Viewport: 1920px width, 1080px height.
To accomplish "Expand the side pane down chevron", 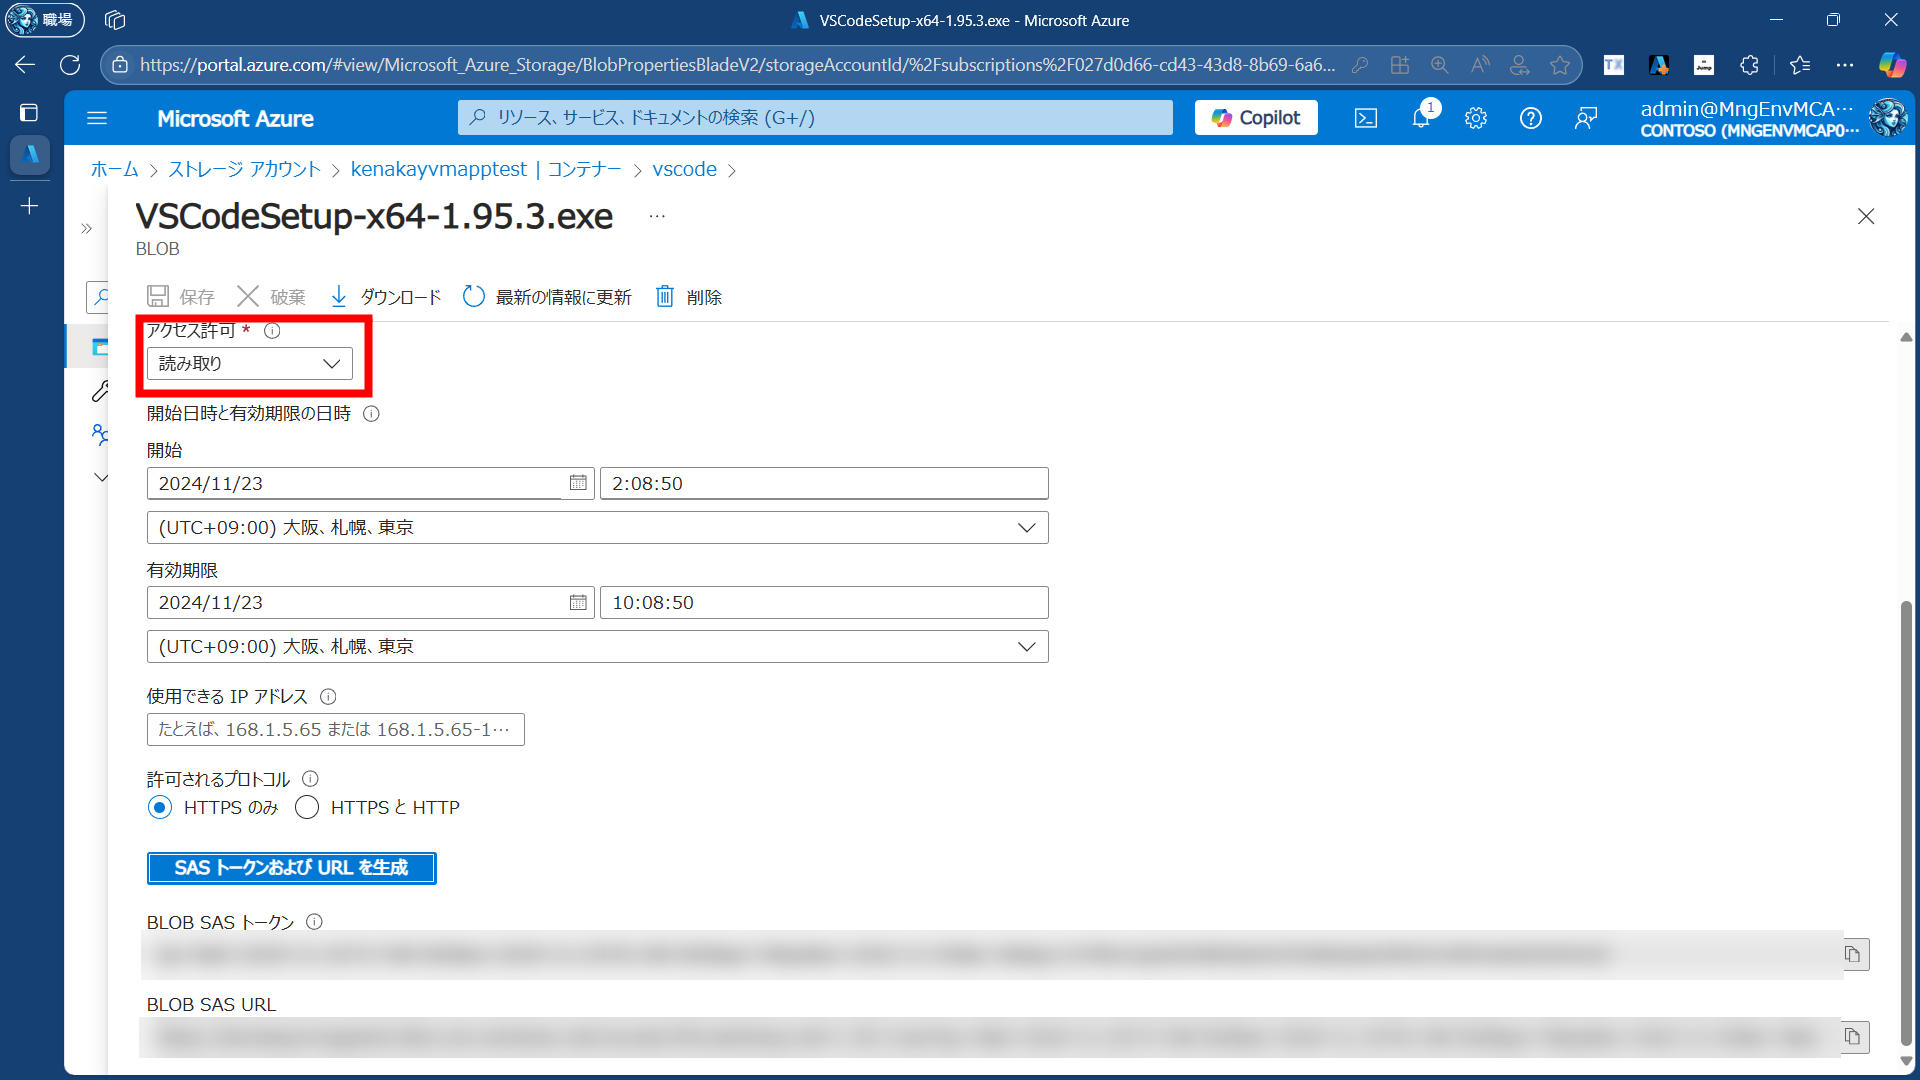I will (101, 477).
